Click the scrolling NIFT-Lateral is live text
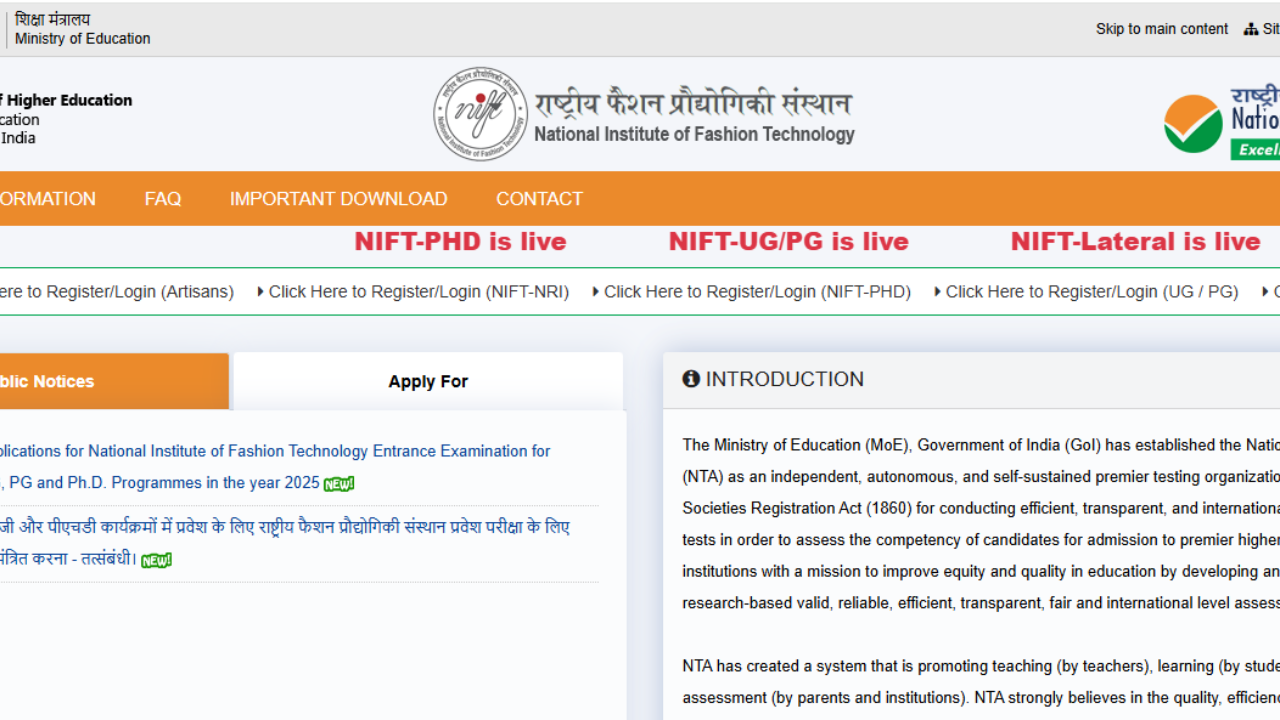Viewport: 1280px width, 720px height. pos(1135,241)
